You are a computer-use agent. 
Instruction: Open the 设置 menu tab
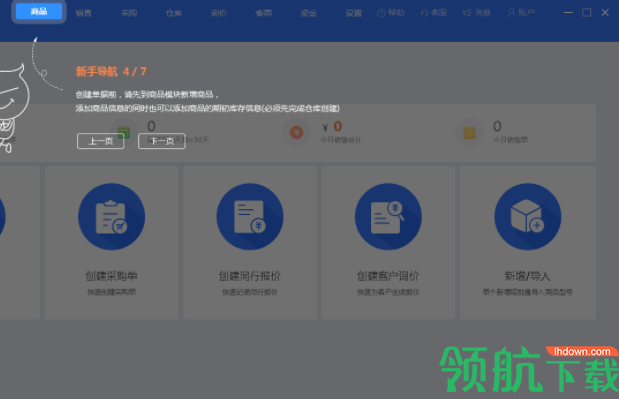pyautogui.click(x=354, y=13)
